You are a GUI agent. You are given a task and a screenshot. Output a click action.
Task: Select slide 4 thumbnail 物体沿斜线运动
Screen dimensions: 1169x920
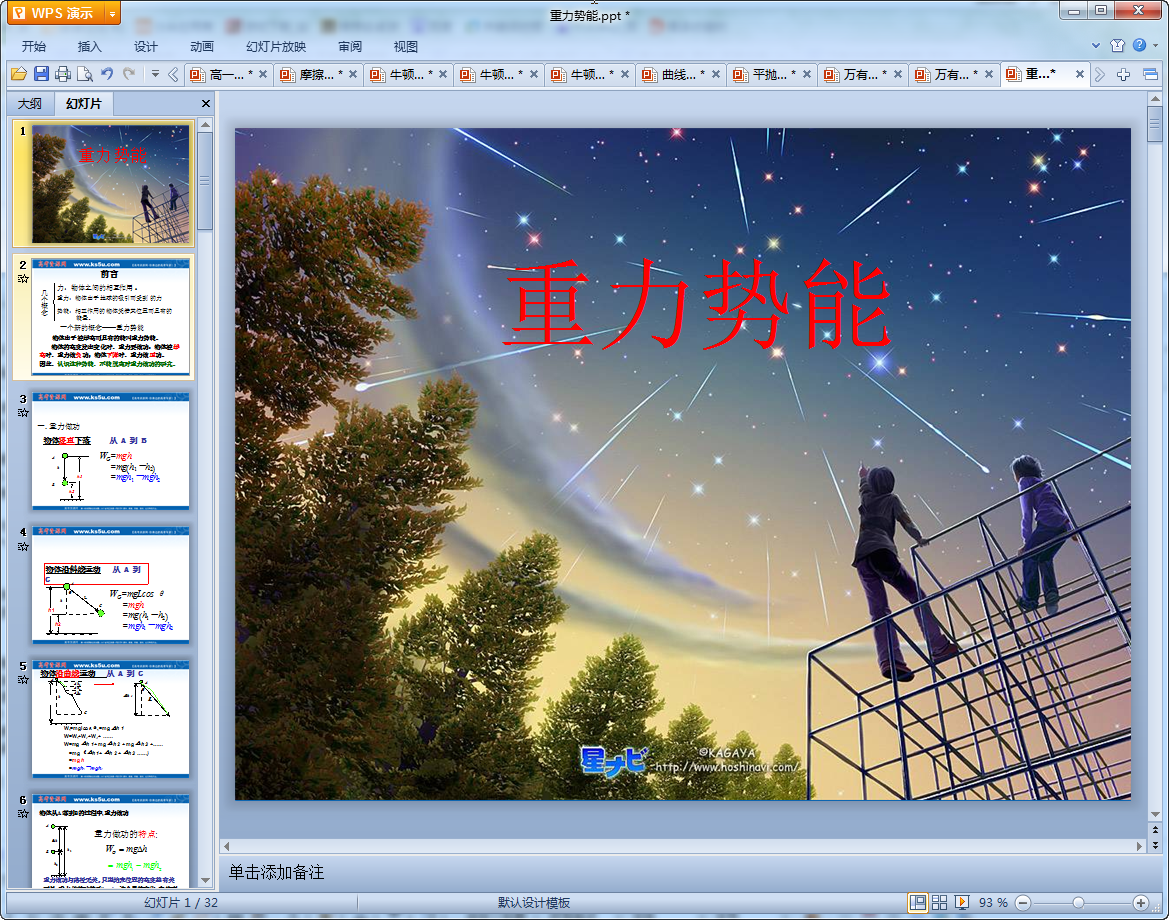[110, 585]
